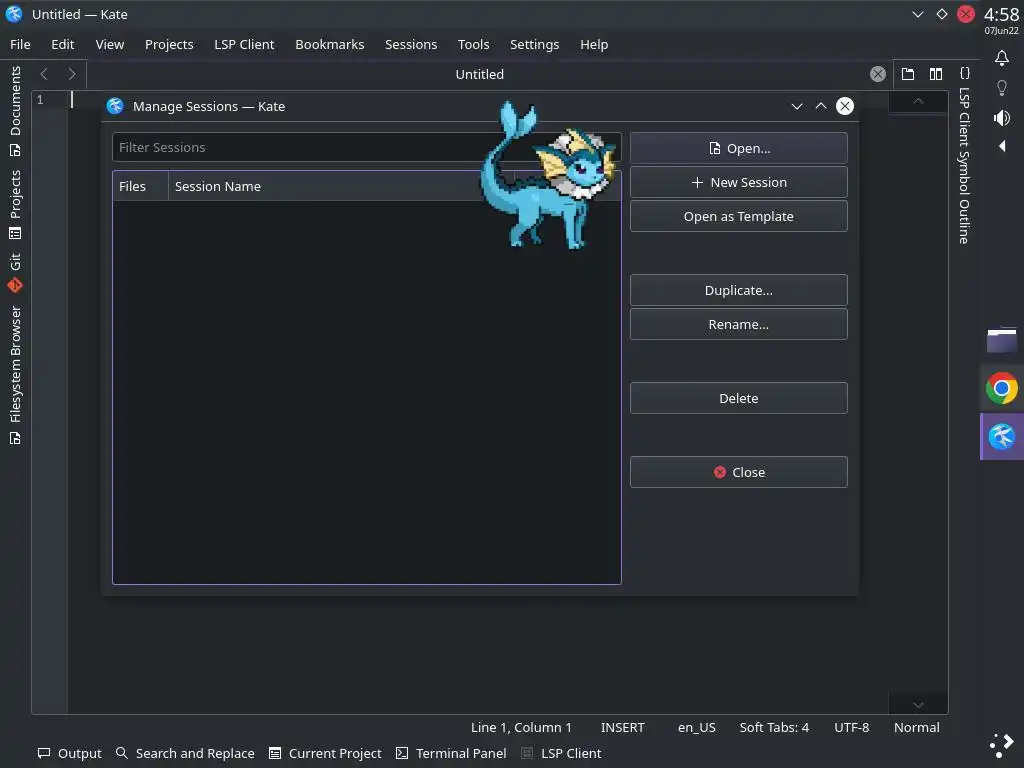Open the volume control
Viewport: 1024px width, 768px height.
(1002, 118)
